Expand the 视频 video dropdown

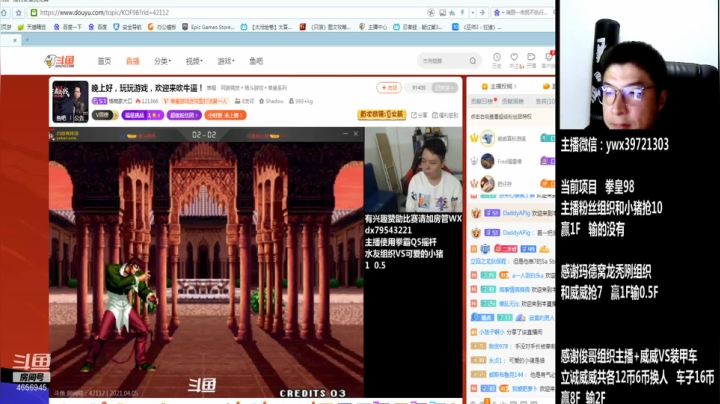coord(194,61)
